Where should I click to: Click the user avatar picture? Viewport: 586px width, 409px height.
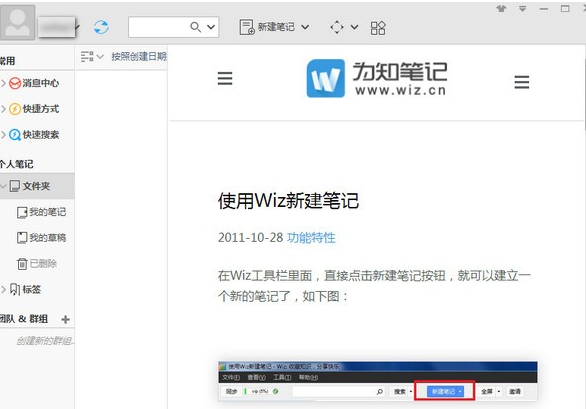[x=17, y=22]
